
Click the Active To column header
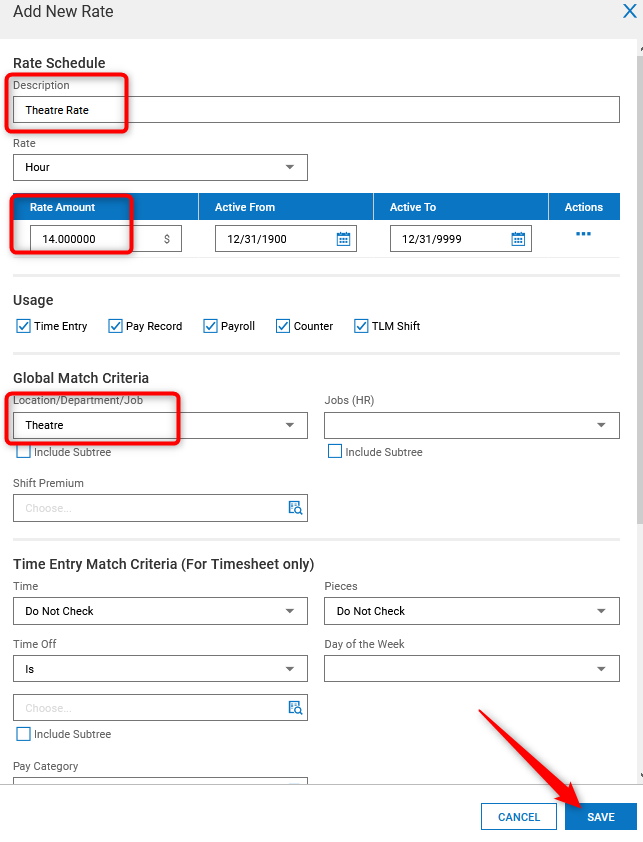pos(419,206)
